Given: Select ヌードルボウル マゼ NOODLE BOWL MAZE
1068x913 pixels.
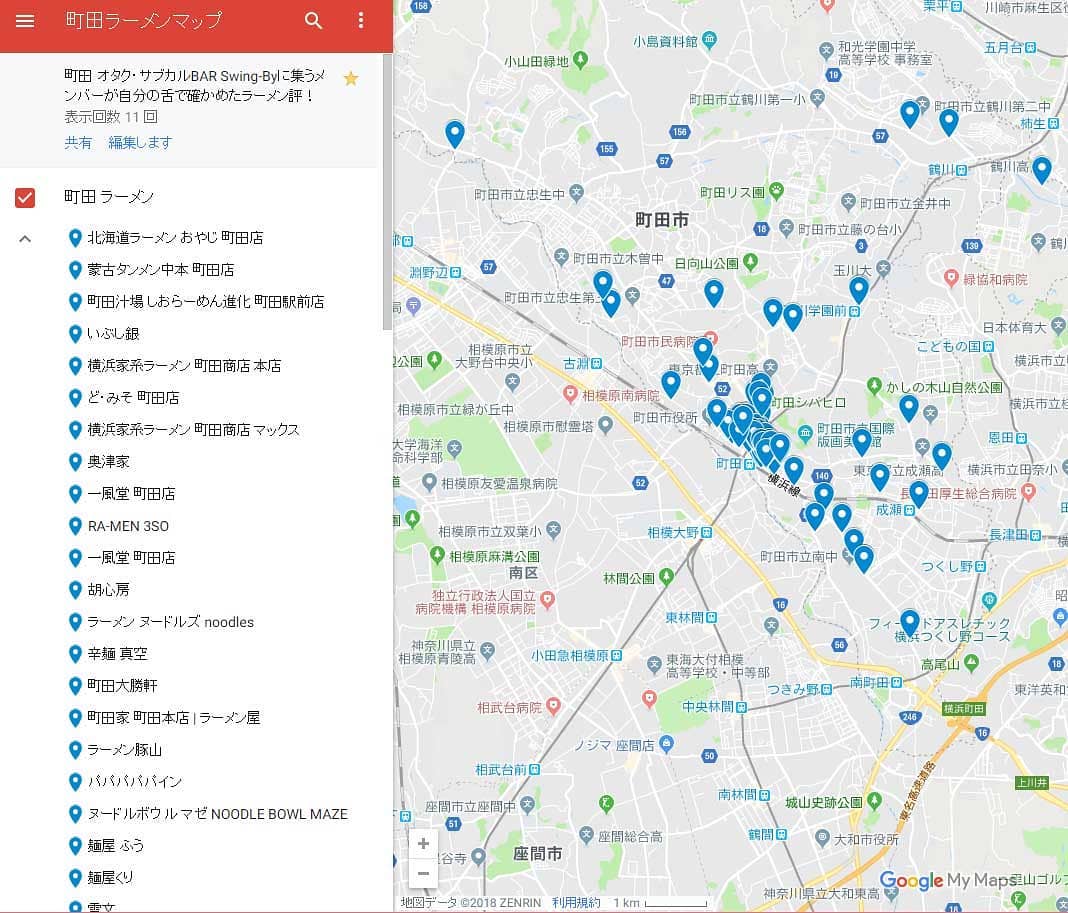Looking at the screenshot, I should [217, 814].
